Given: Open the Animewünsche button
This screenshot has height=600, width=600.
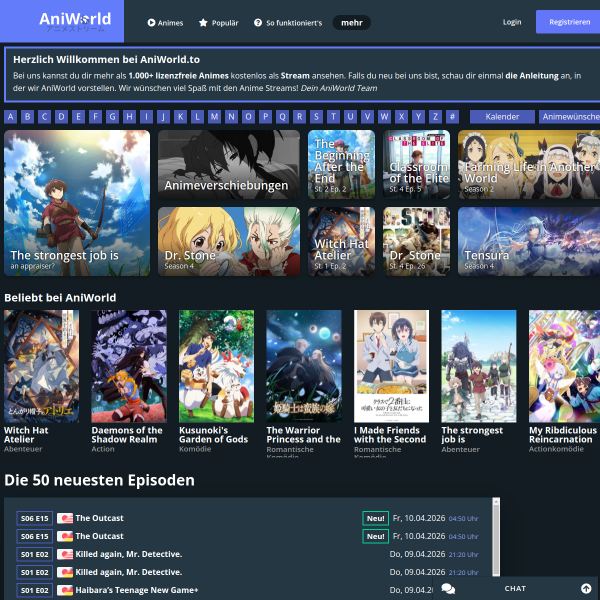Looking at the screenshot, I should [570, 117].
